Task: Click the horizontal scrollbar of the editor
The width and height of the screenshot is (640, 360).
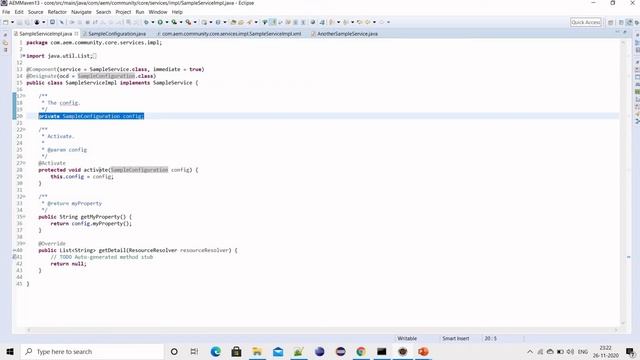Action: 322,330
